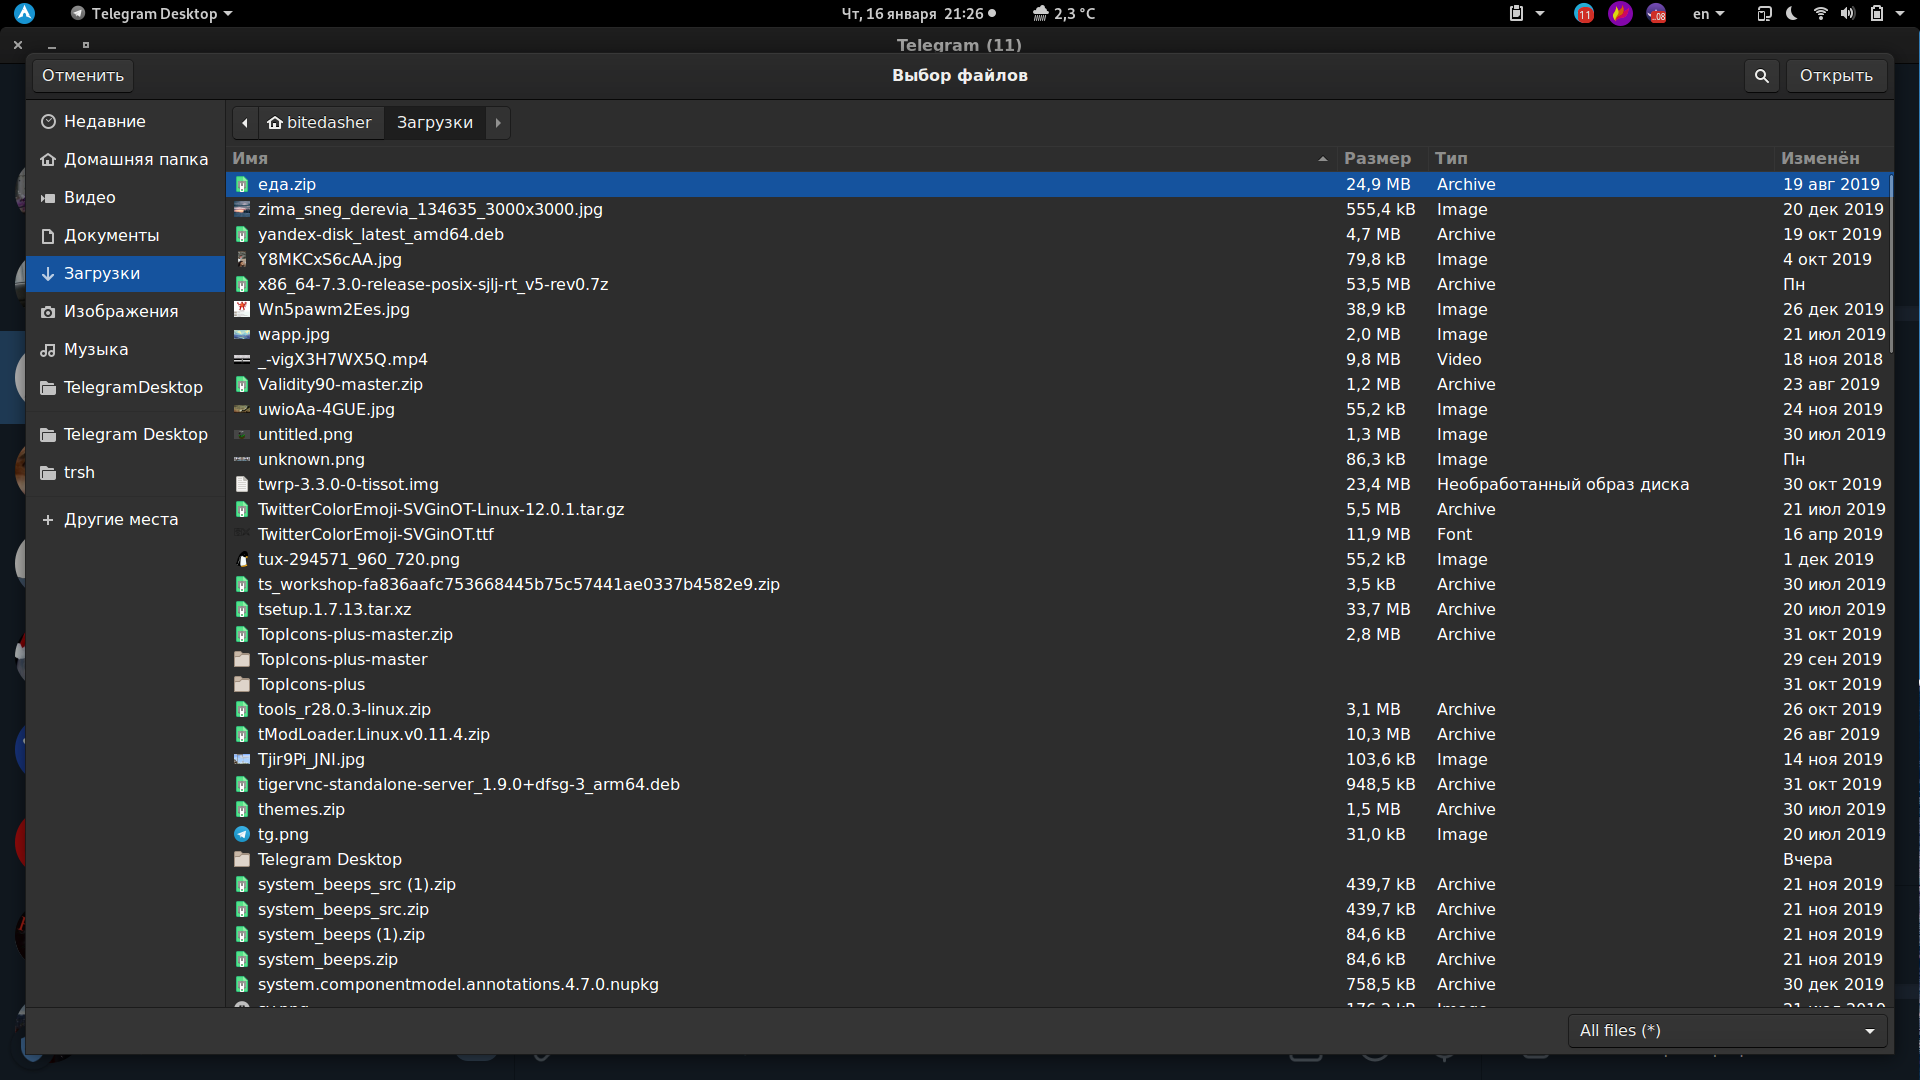This screenshot has width=1920, height=1080.
Task: Click the volume icon in system tray
Action: click(1848, 14)
